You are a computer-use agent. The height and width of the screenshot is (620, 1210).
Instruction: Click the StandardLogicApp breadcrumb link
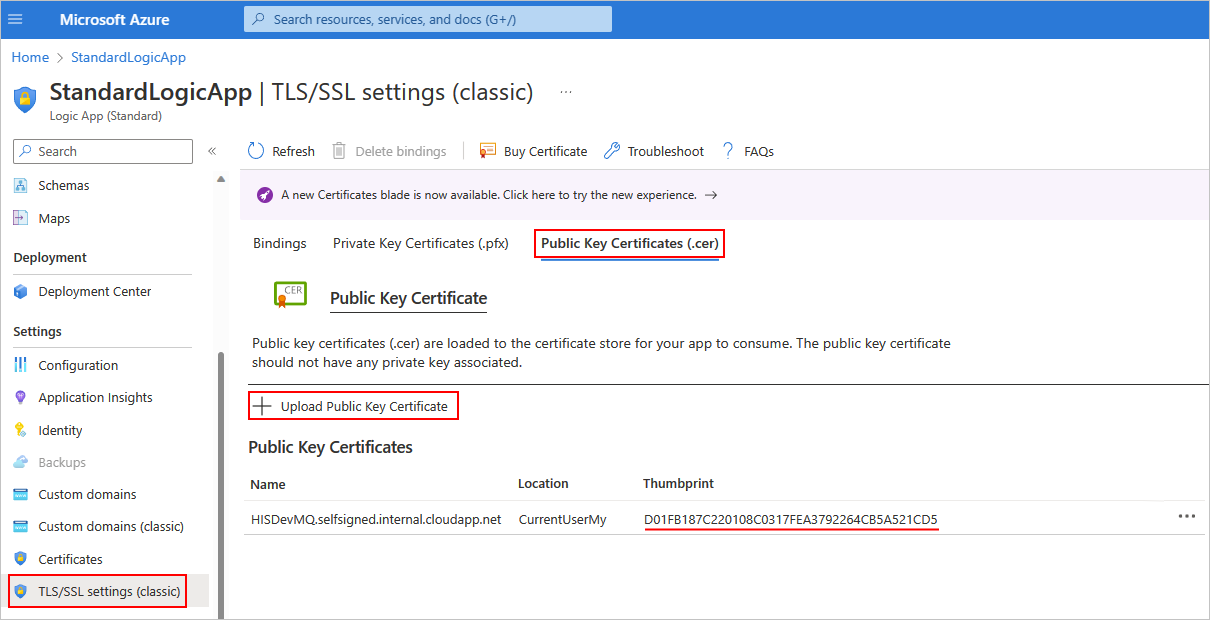tap(128, 57)
